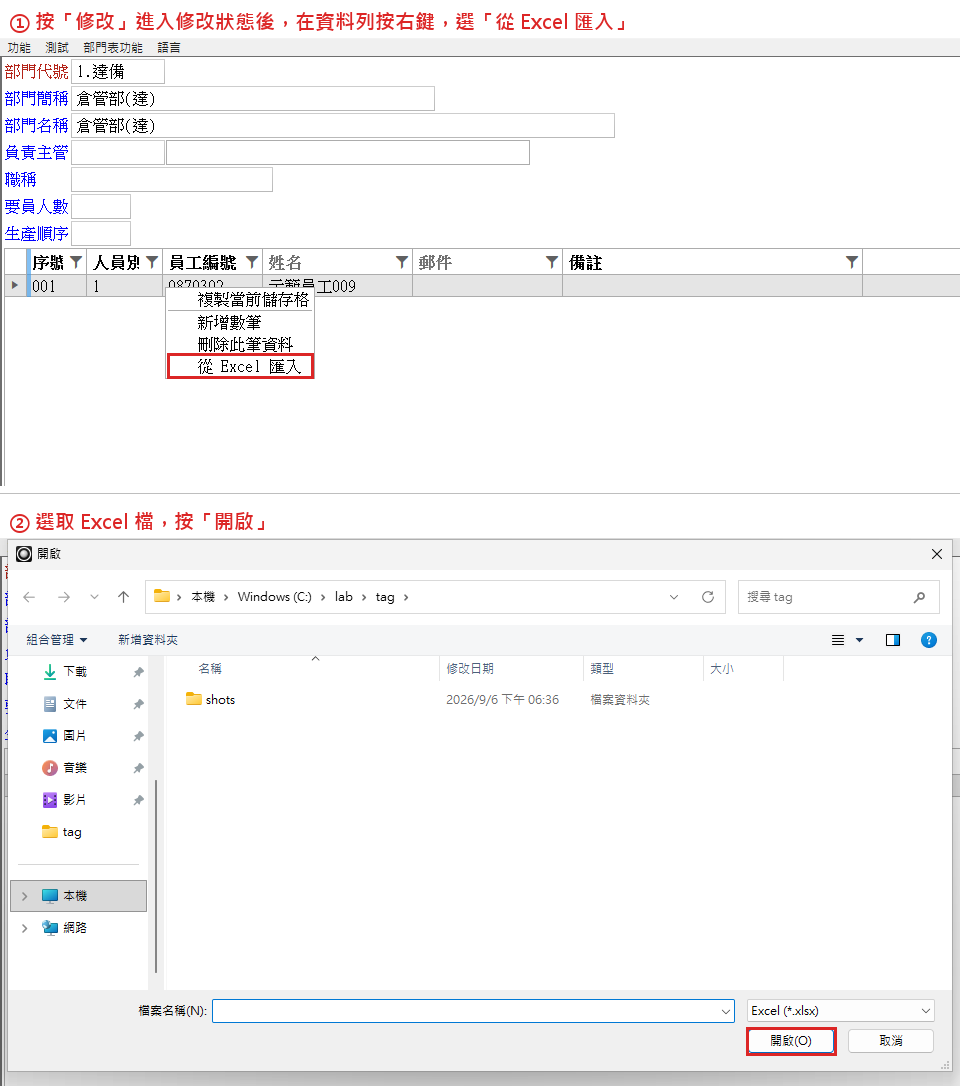The height and width of the screenshot is (1086, 960).
Task: Toggle the preview pane
Action: coord(893,640)
